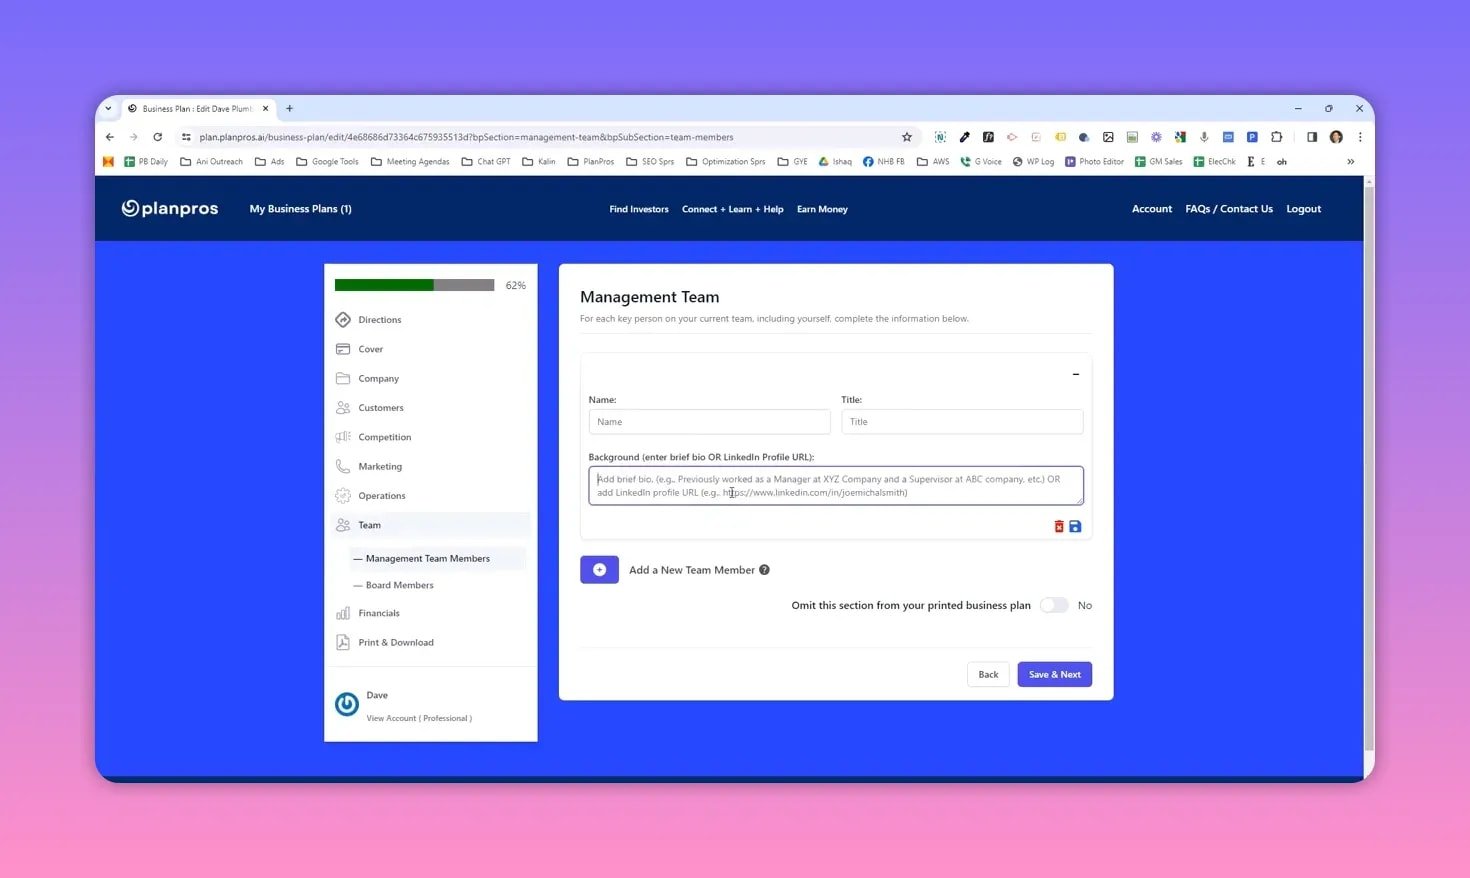The width and height of the screenshot is (1470, 878).
Task: Click the planpros logo
Action: tap(169, 208)
